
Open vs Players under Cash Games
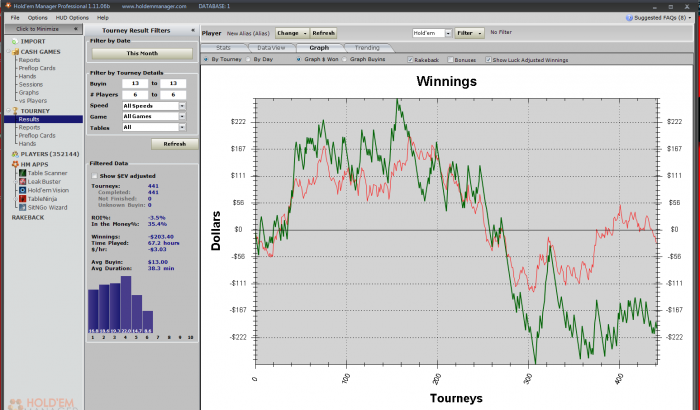33,101
